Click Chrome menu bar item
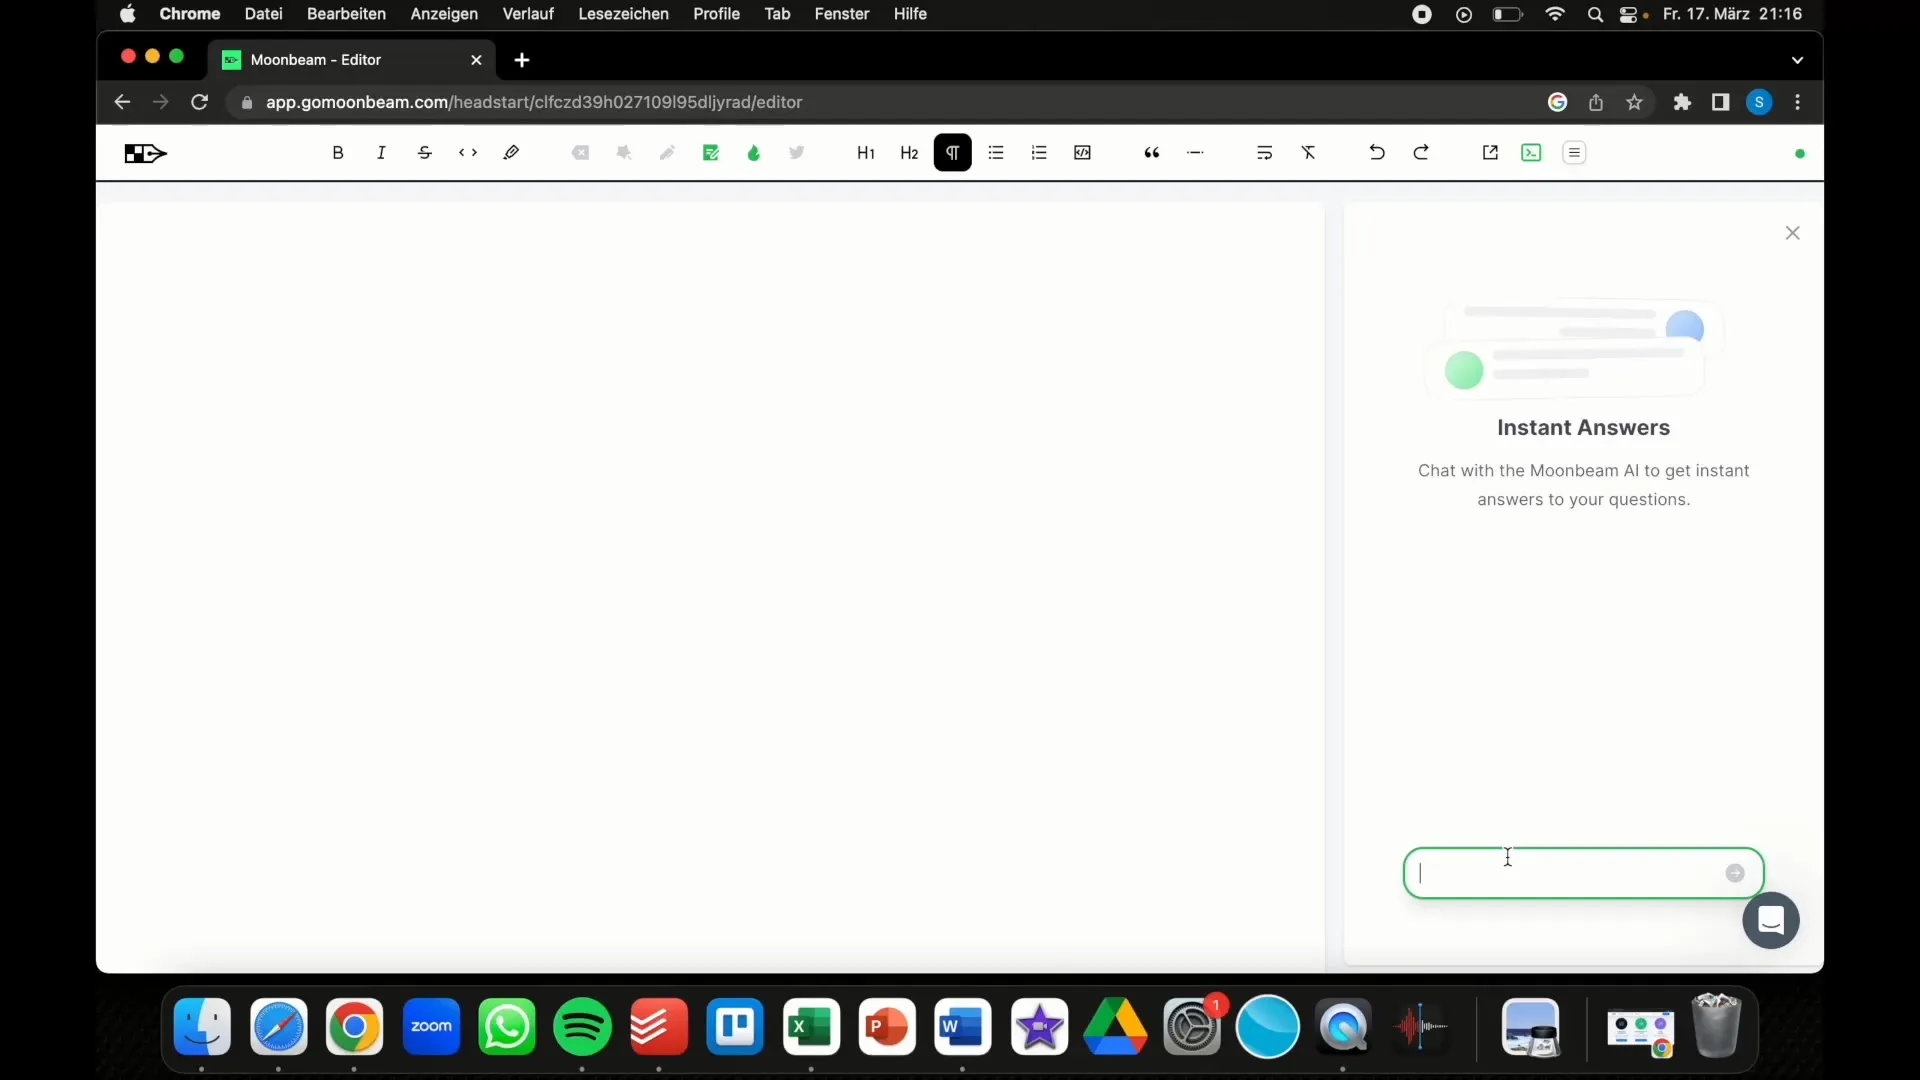 (x=189, y=13)
